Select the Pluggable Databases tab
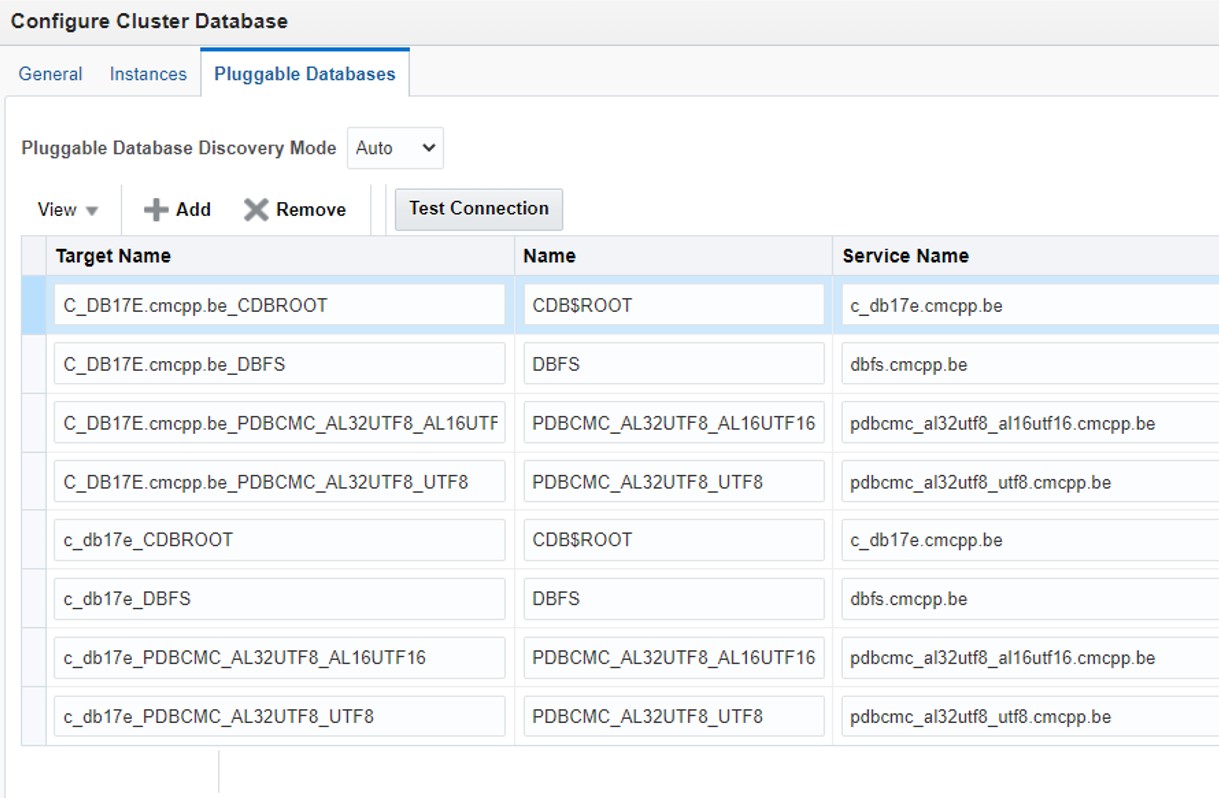1219x798 pixels. pos(305,74)
